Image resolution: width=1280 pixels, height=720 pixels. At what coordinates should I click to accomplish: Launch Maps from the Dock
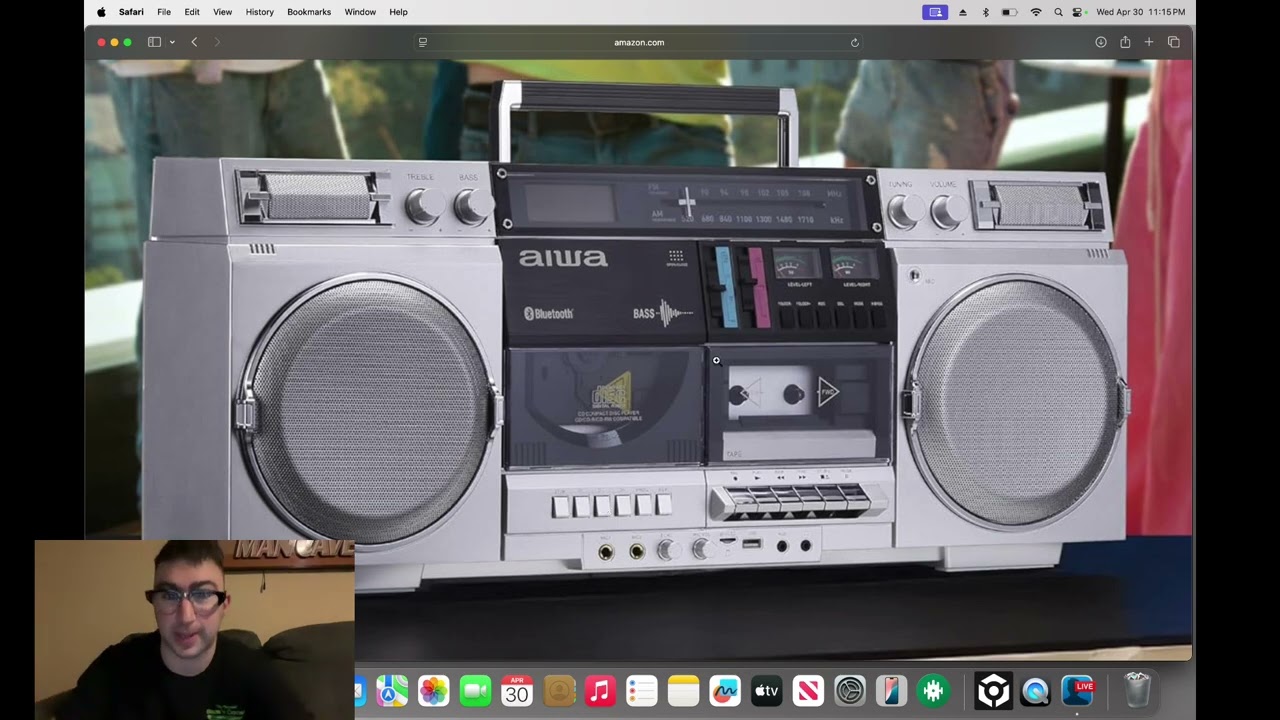point(391,690)
